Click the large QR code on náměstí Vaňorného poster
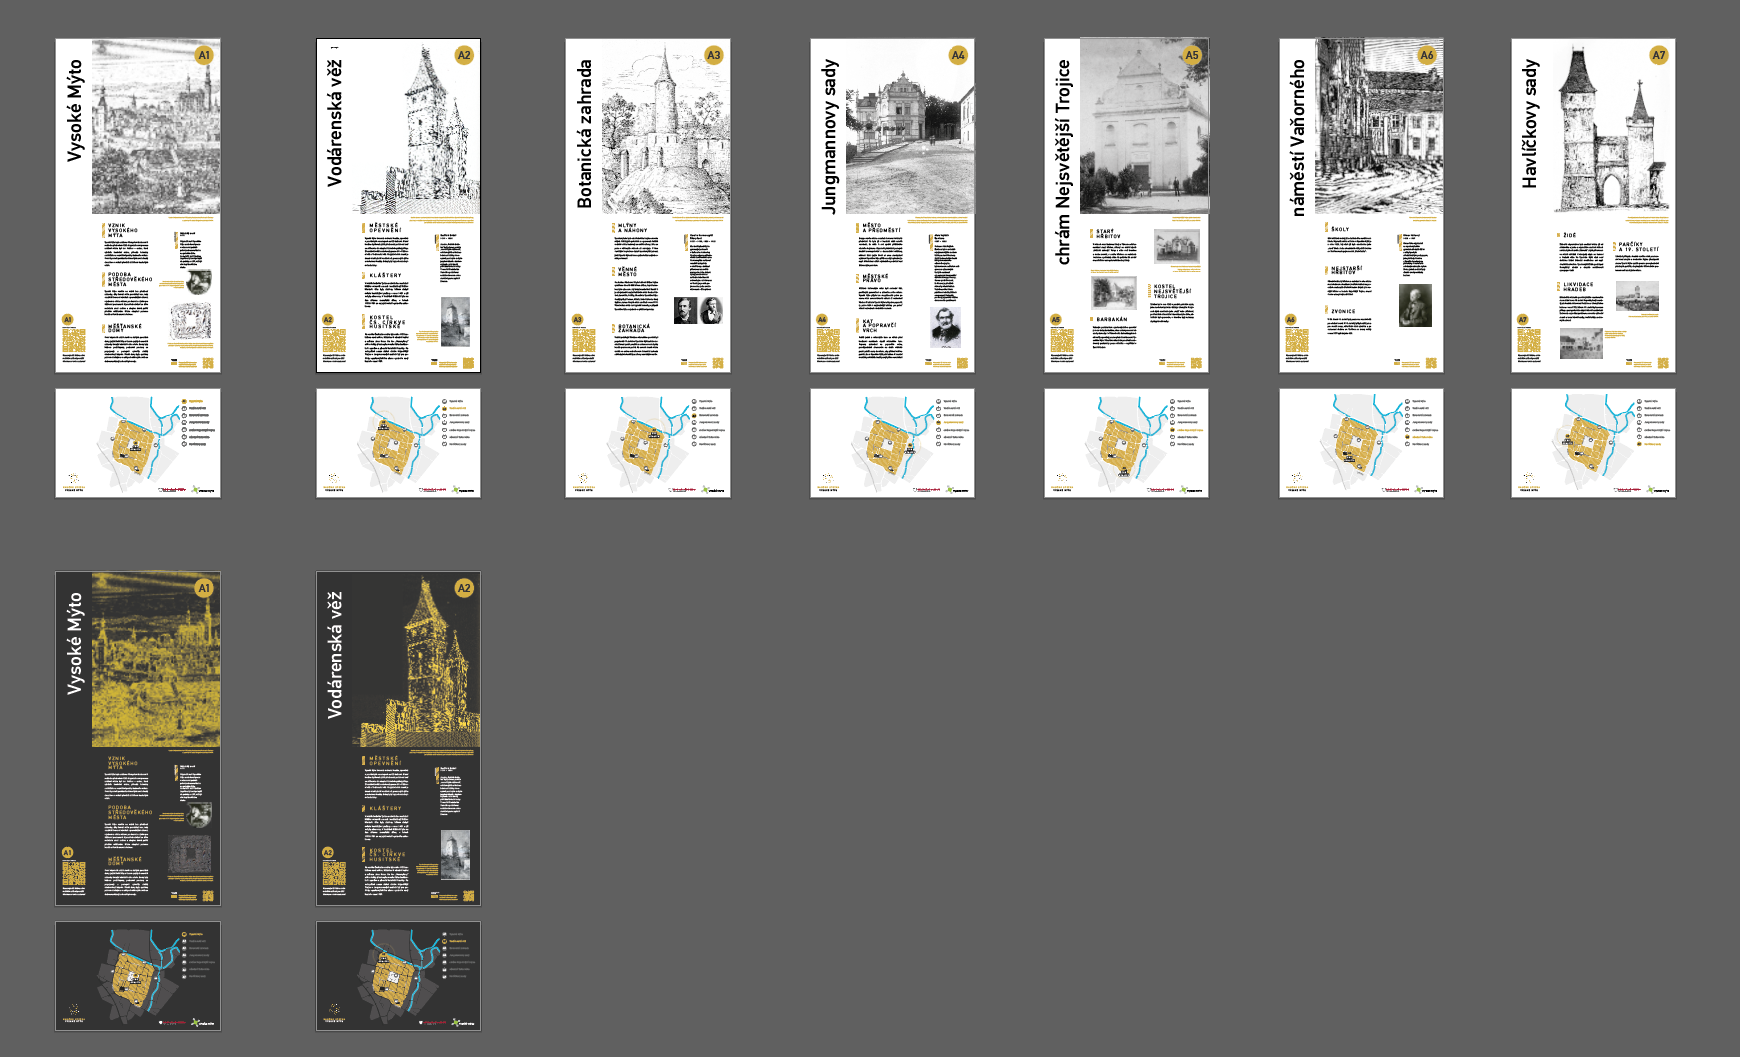 (x=1296, y=340)
